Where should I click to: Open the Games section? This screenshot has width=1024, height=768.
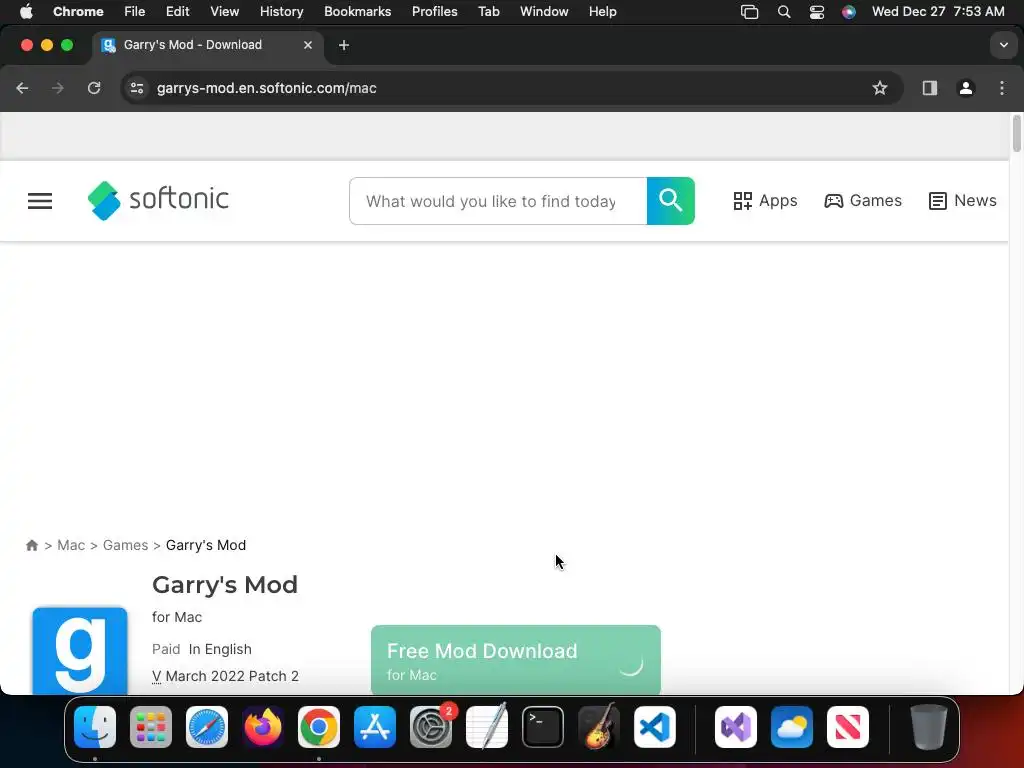(863, 200)
